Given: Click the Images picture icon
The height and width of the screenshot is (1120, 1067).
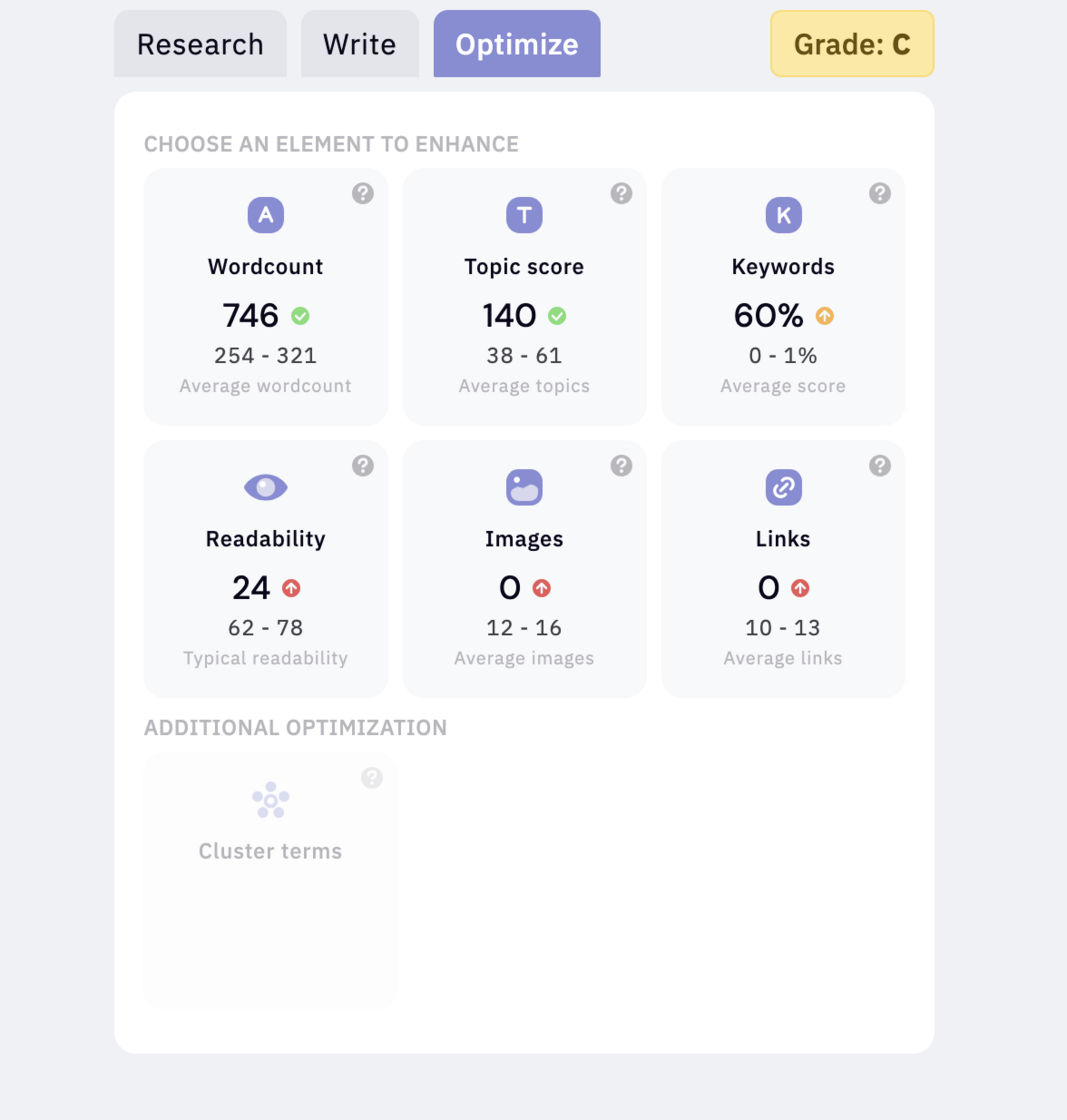Looking at the screenshot, I should click(524, 487).
